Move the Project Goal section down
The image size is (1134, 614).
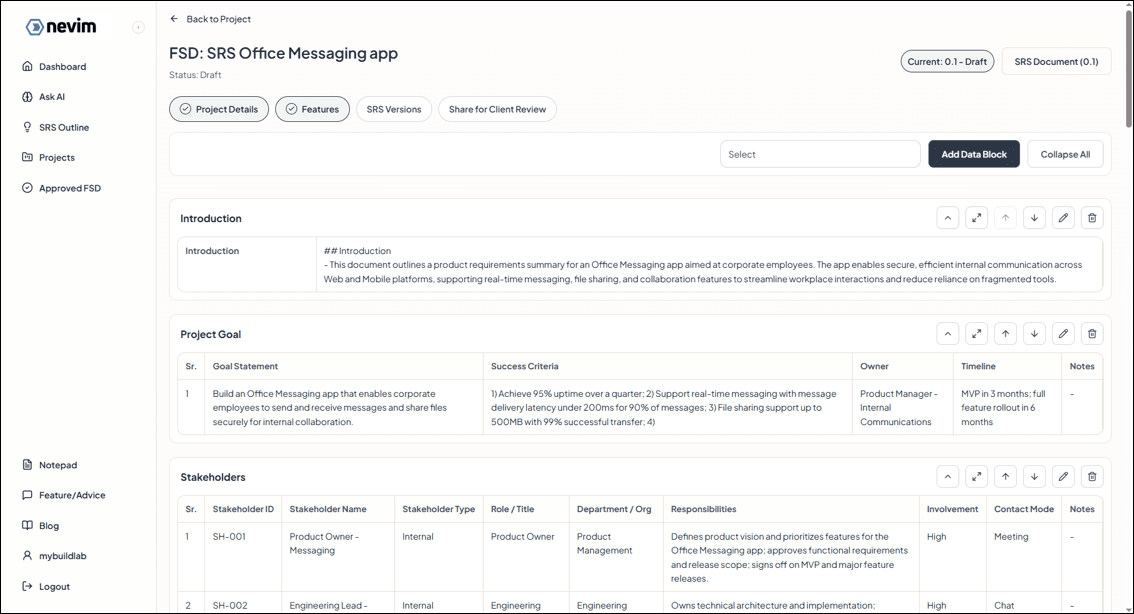point(1034,334)
